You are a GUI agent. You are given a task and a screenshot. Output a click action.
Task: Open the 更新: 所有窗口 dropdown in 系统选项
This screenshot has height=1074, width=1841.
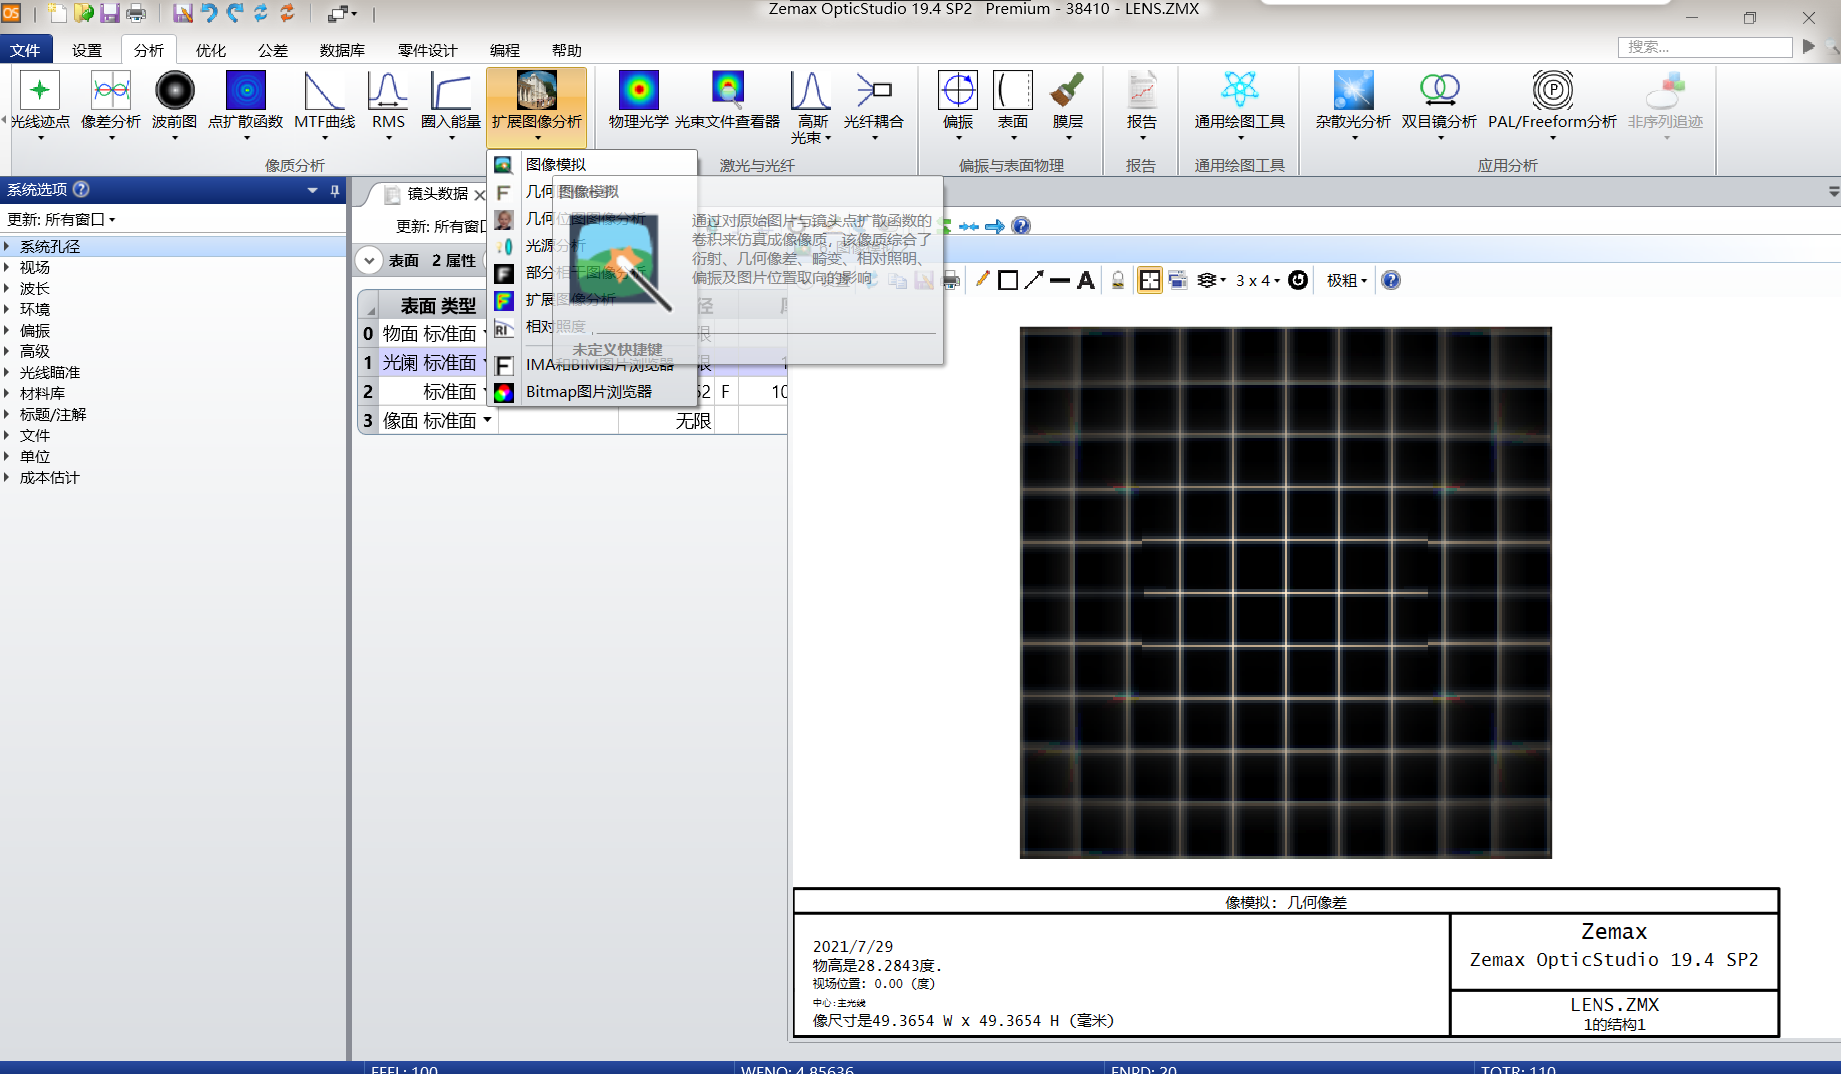(x=62, y=219)
